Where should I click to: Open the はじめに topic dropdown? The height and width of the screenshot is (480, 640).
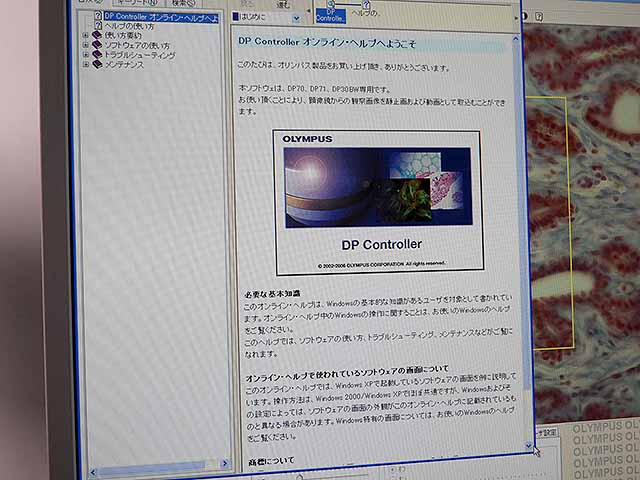click(297, 18)
